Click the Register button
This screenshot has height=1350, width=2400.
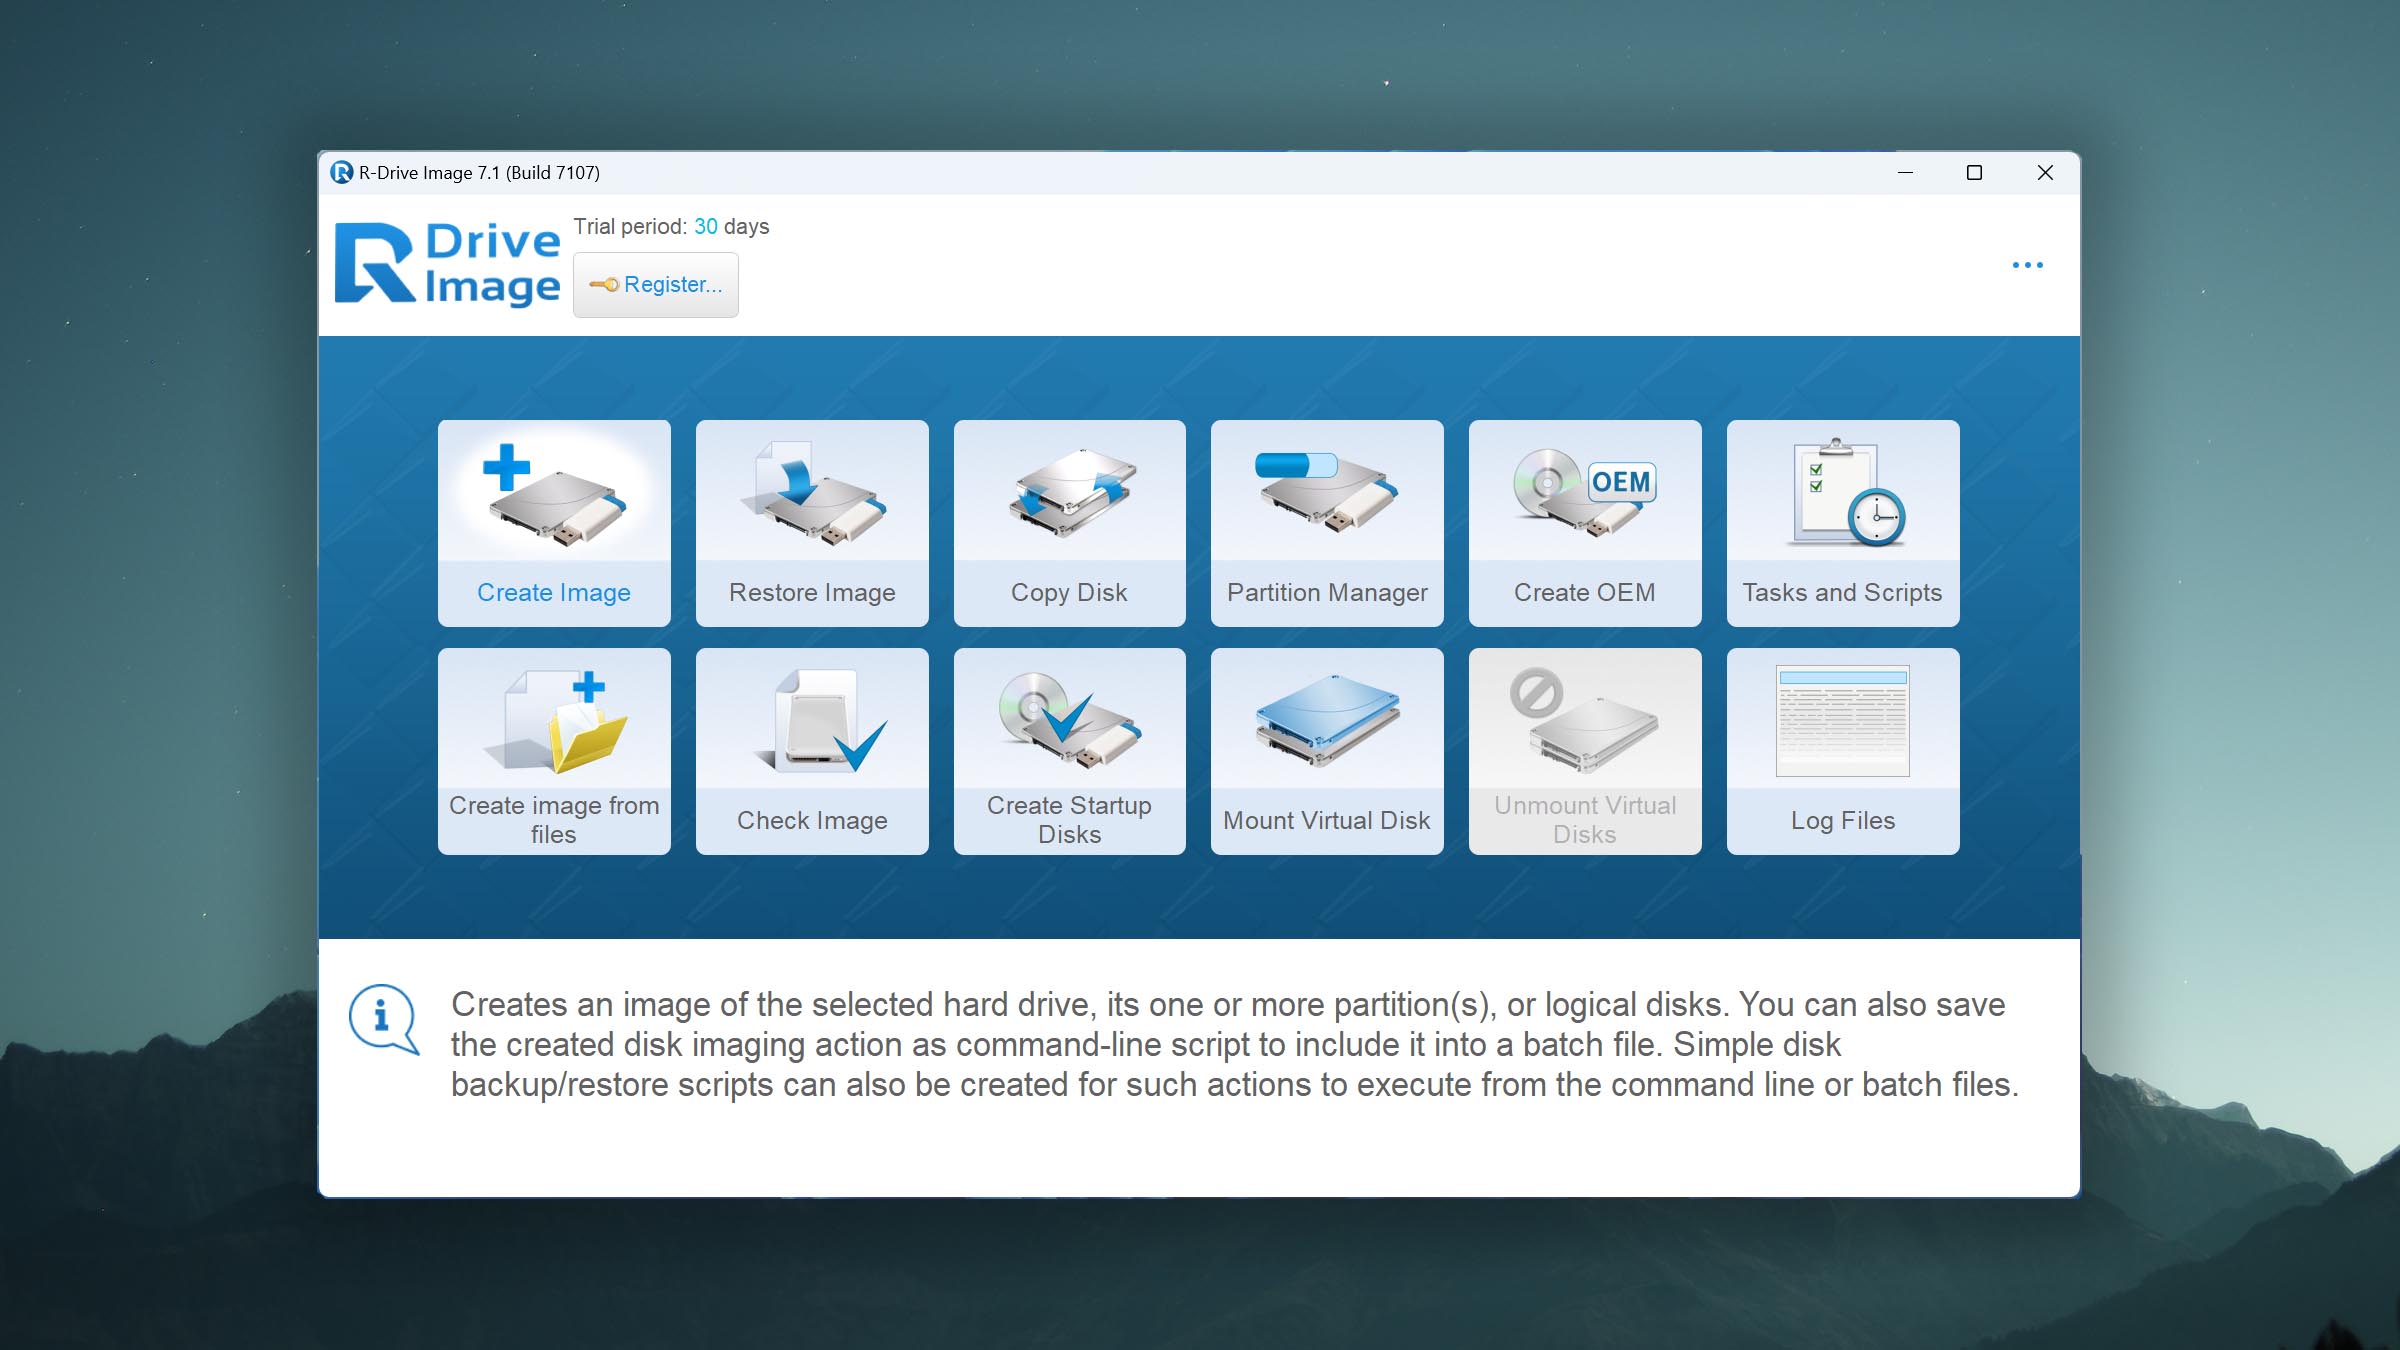point(656,285)
